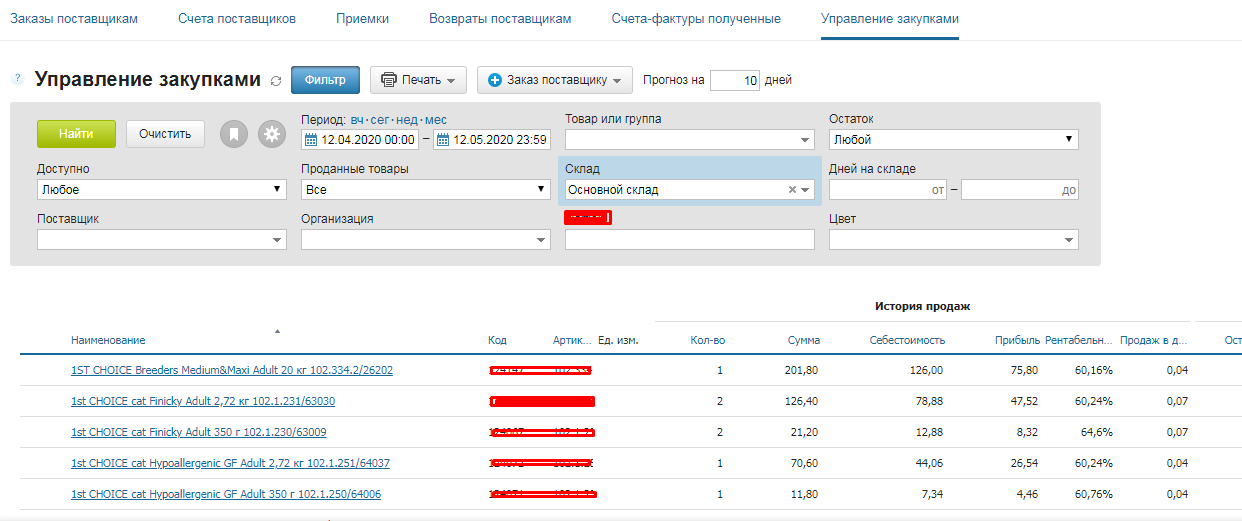
Task: Clear the Основной склад selection
Action: (792, 190)
